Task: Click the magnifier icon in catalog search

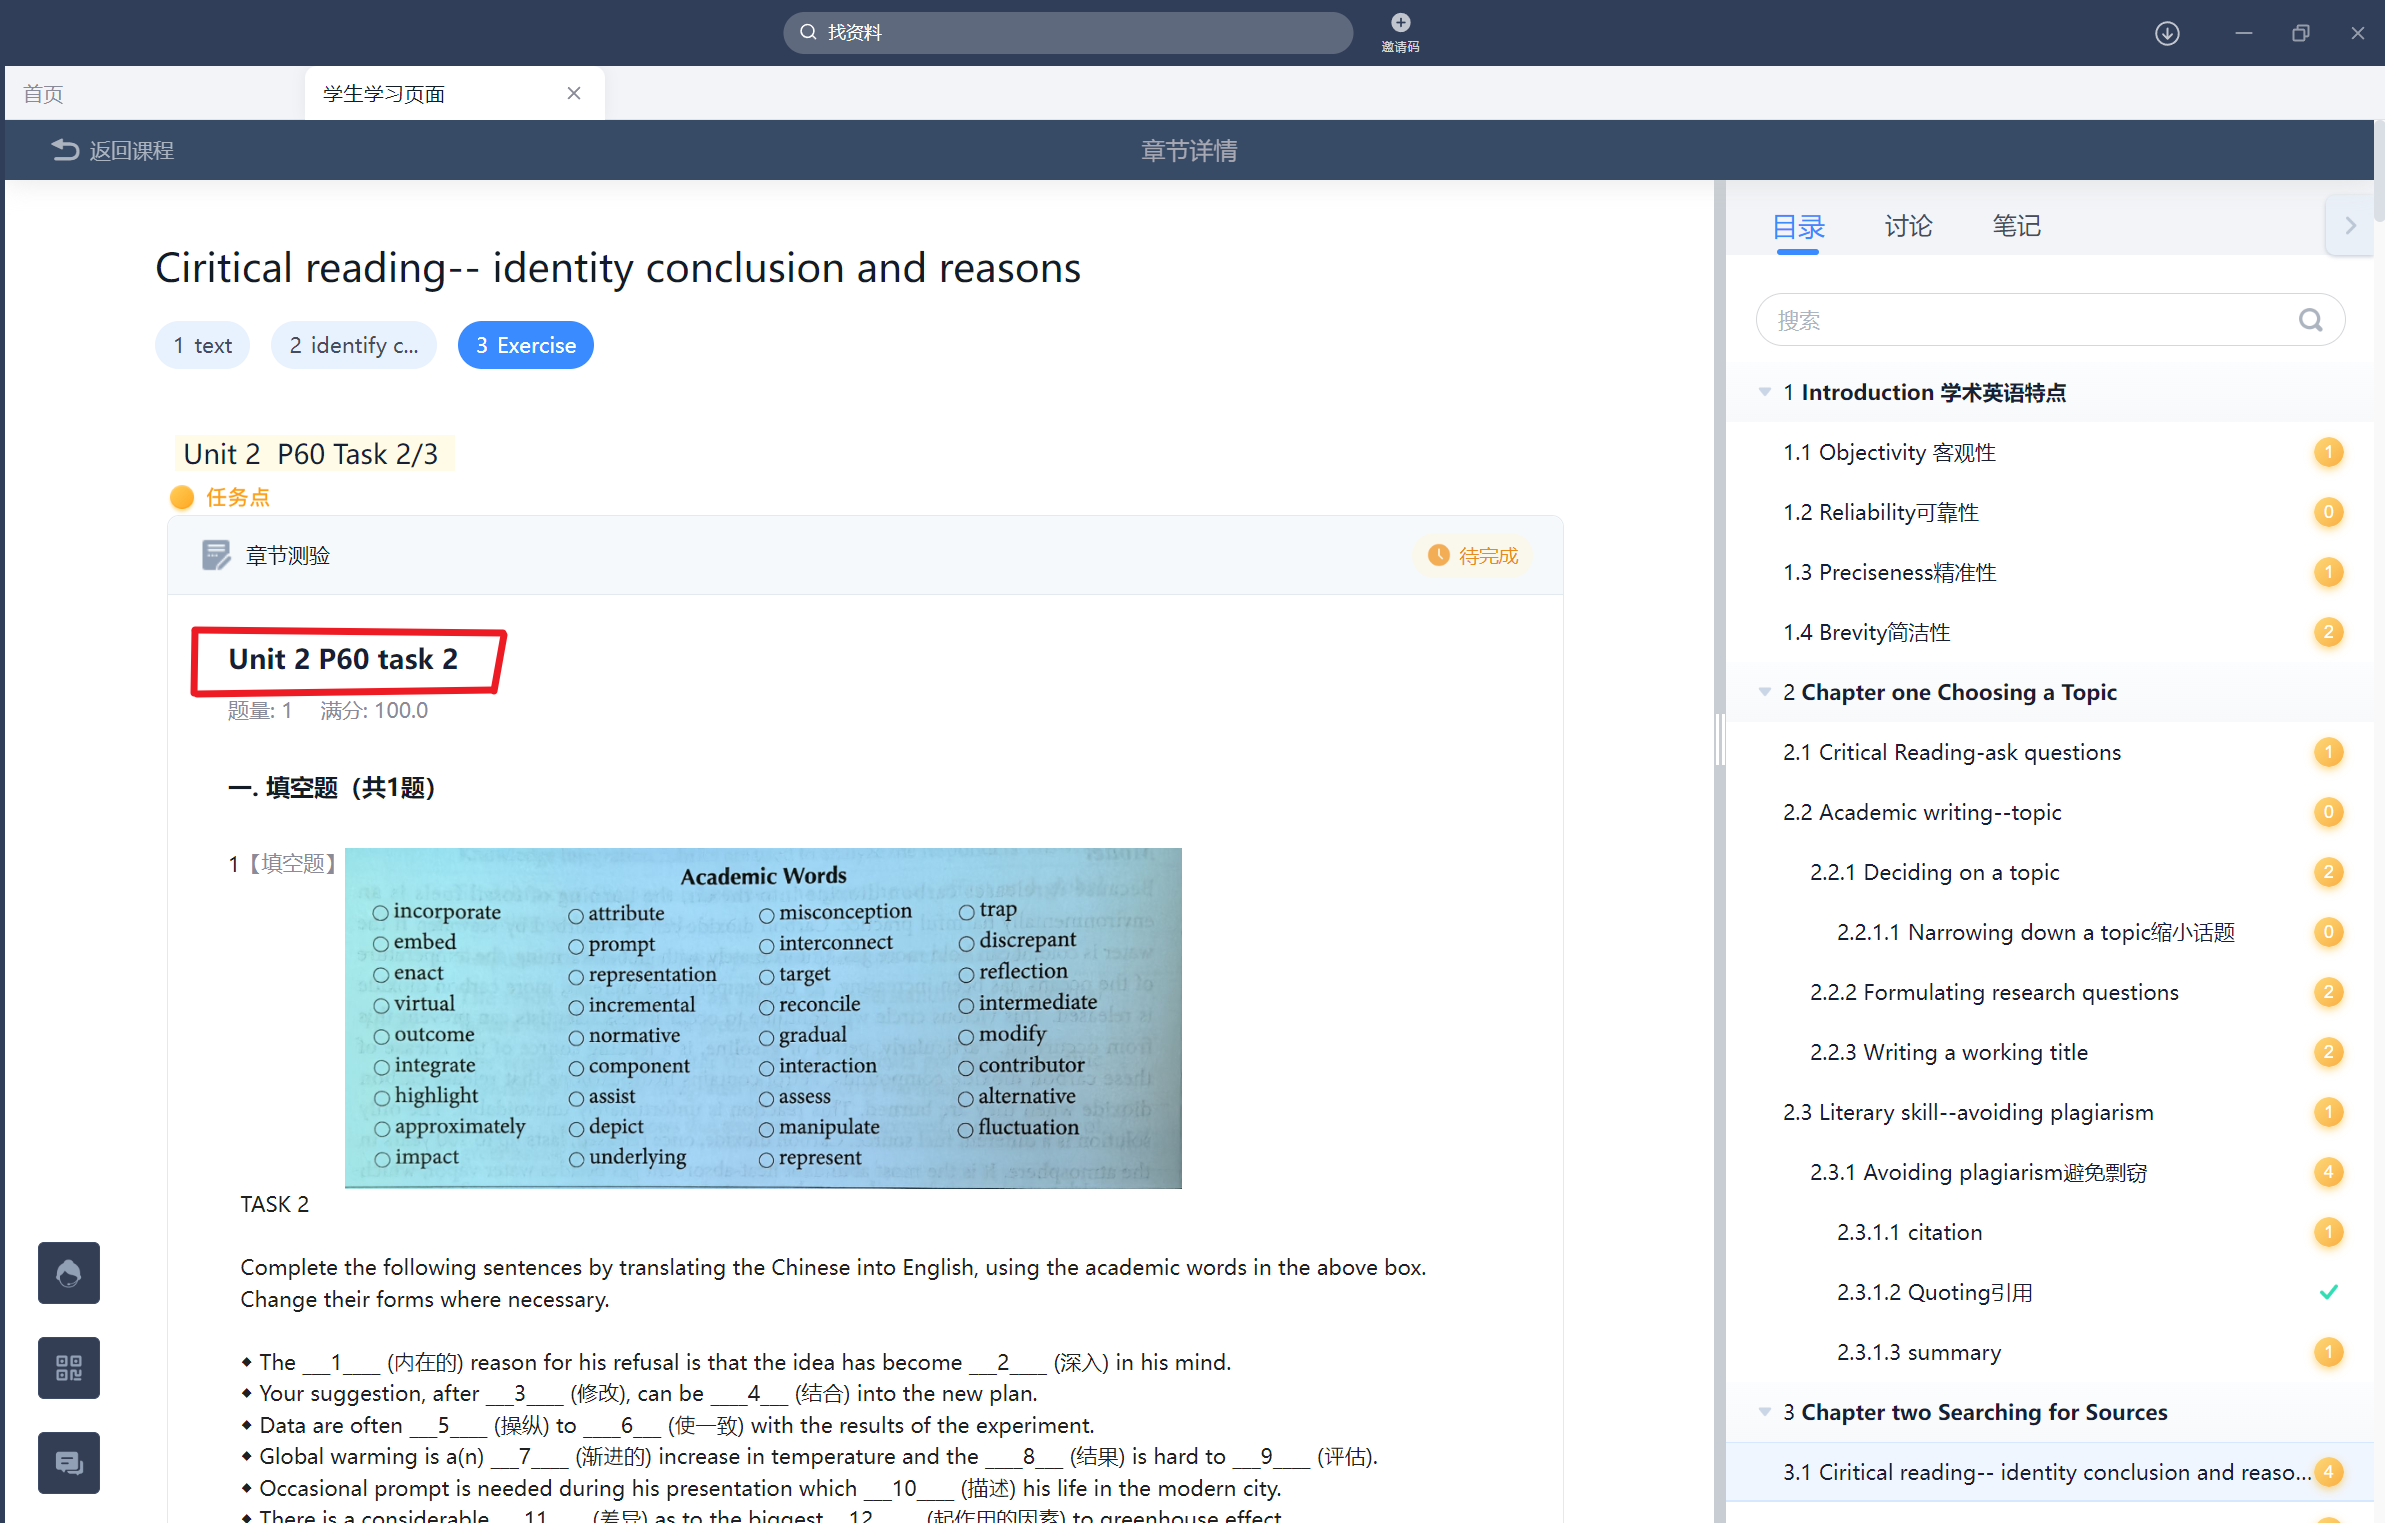Action: click(x=2310, y=320)
